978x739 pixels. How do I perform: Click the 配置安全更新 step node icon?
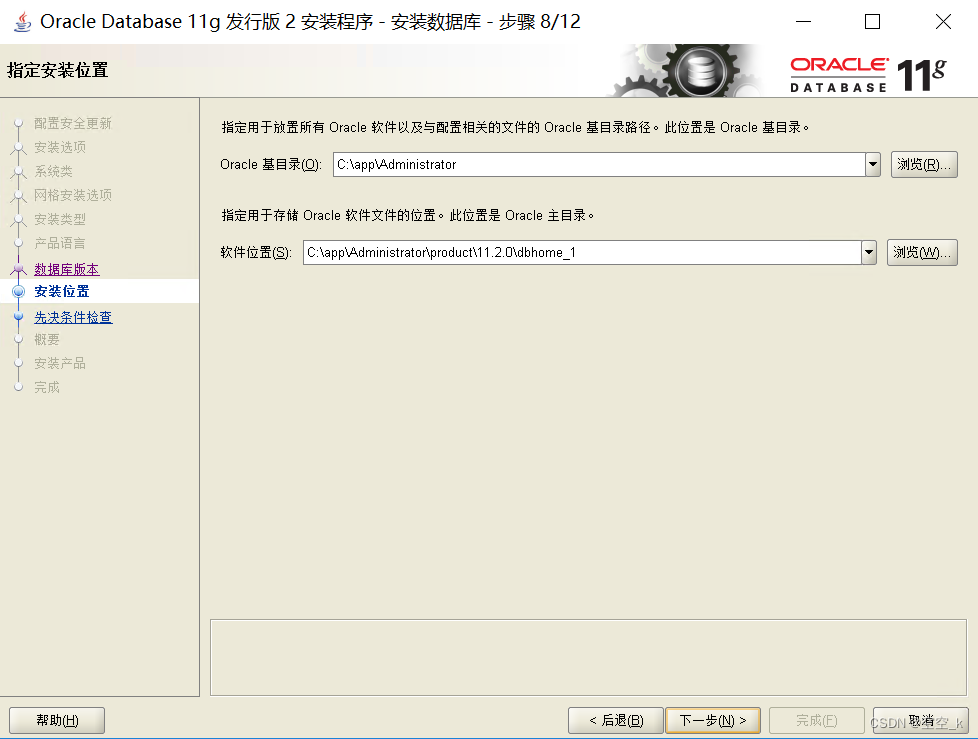(22, 123)
